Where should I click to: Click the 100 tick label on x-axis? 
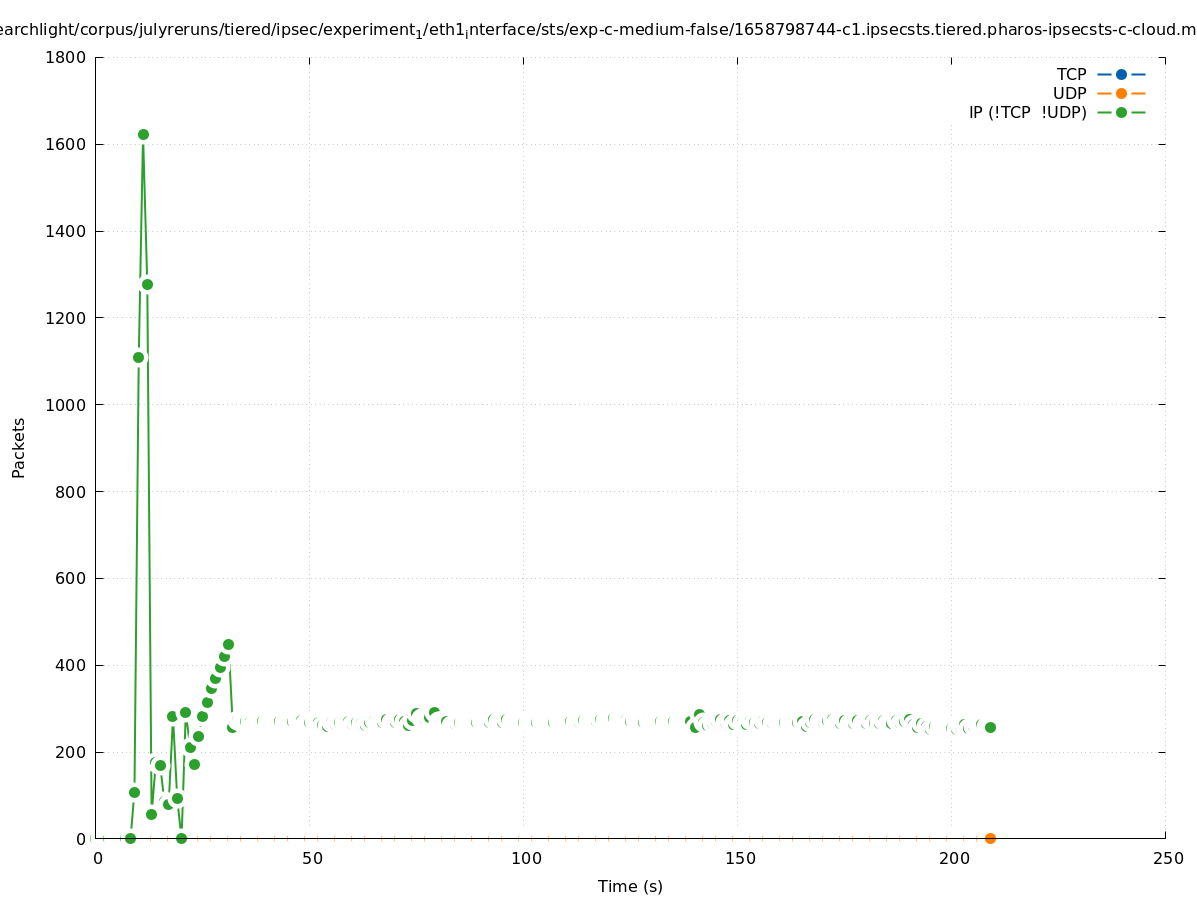[x=525, y=858]
